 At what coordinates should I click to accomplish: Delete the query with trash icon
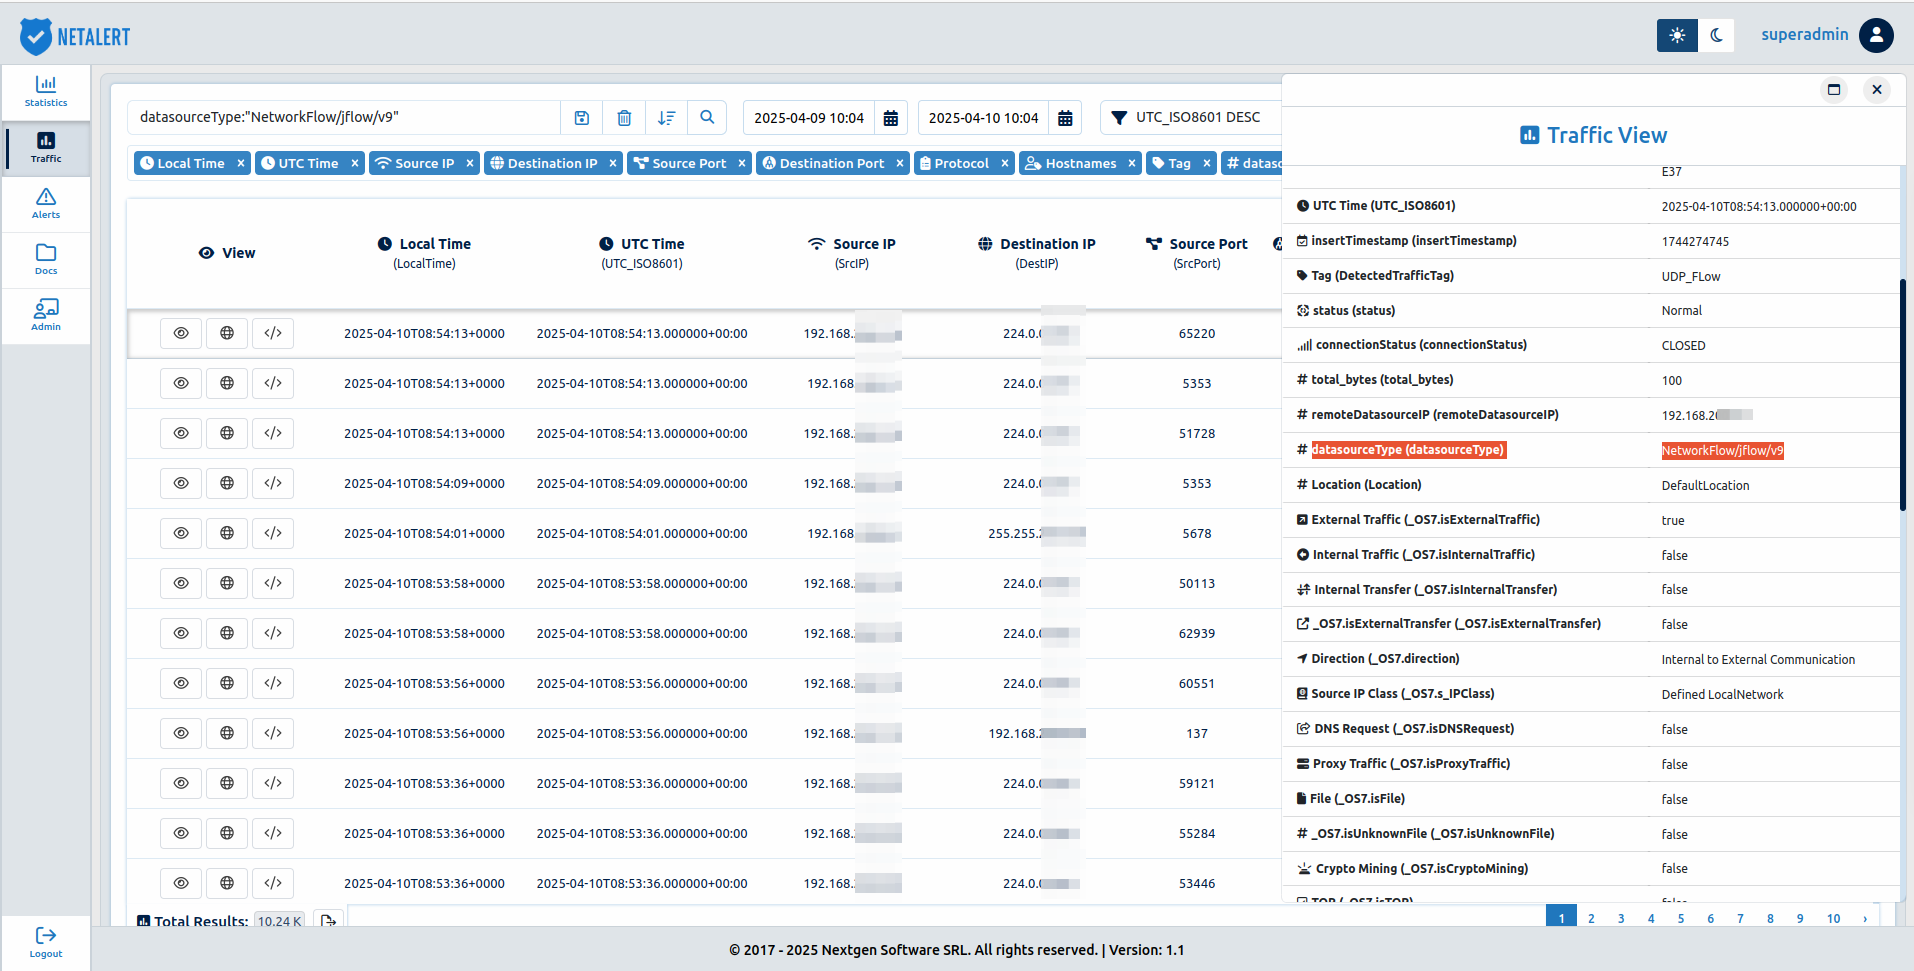point(624,118)
